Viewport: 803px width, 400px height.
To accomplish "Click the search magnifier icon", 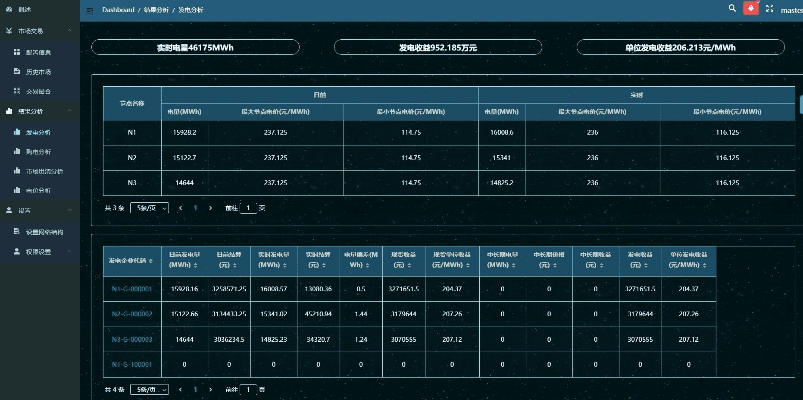I will point(731,8).
